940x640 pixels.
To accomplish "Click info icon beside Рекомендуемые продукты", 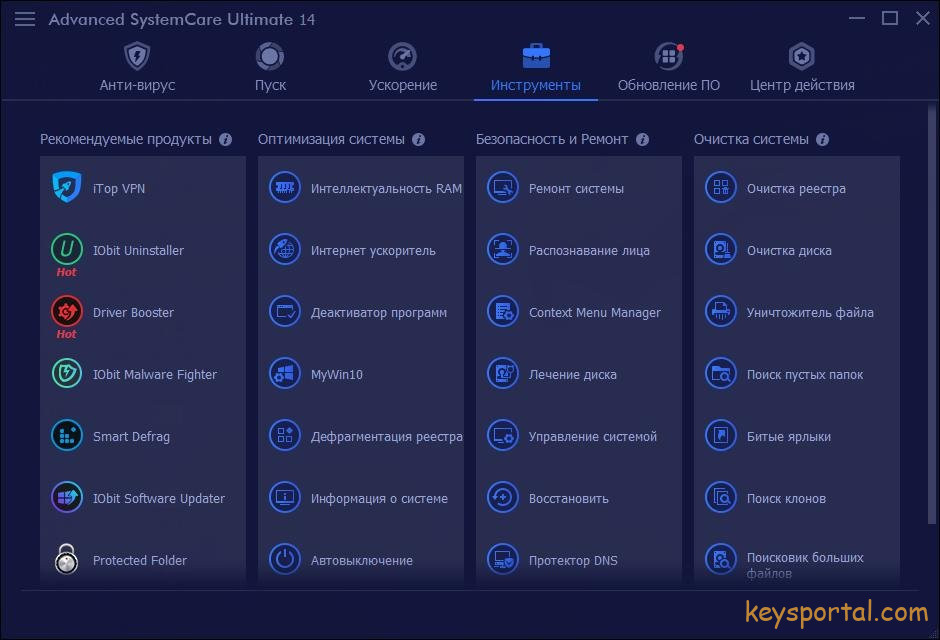I will pos(226,140).
